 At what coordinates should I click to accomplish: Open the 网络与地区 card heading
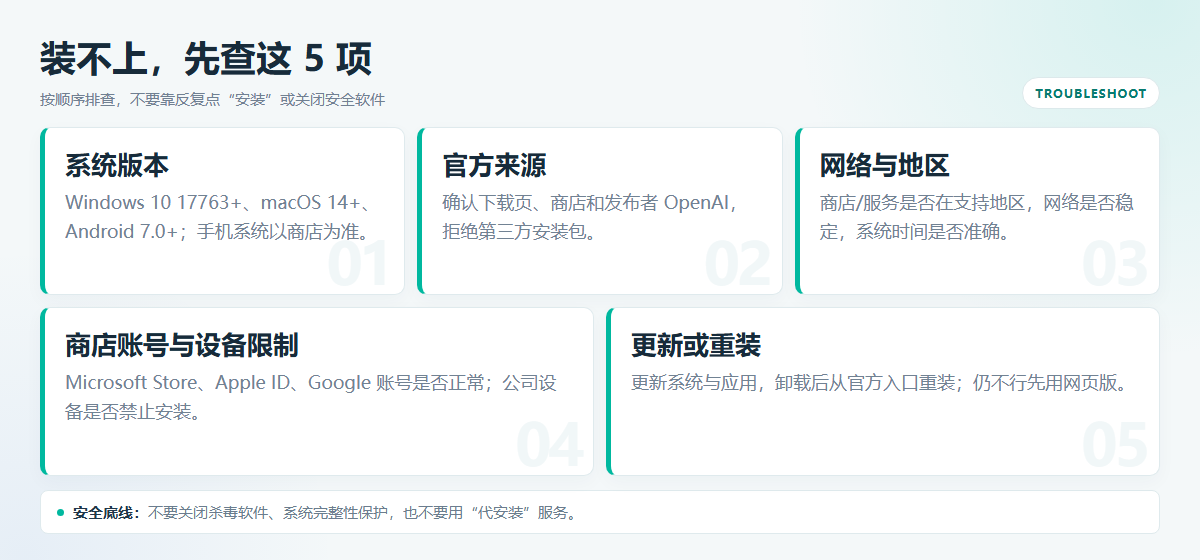pyautogui.click(x=884, y=165)
